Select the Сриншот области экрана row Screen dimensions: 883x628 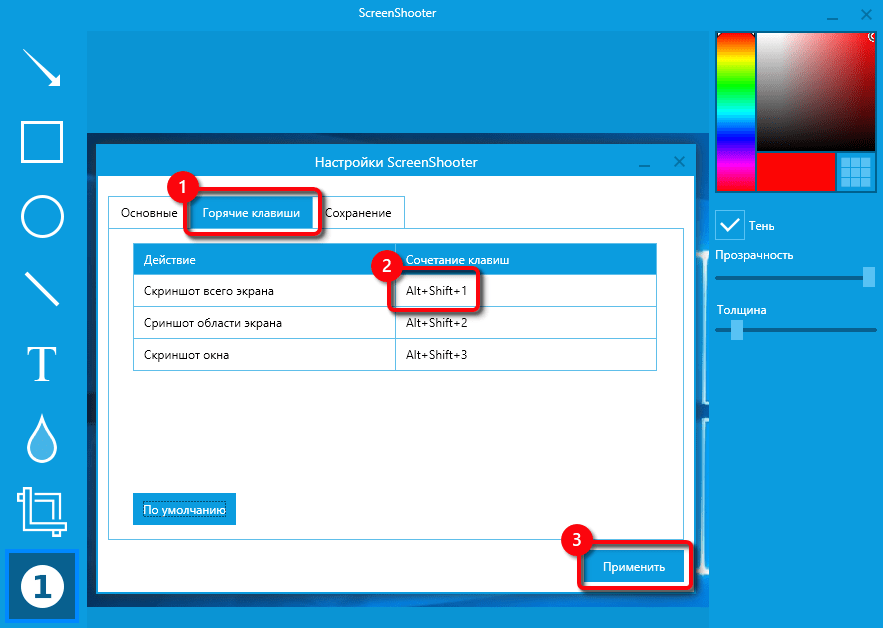click(x=395, y=323)
